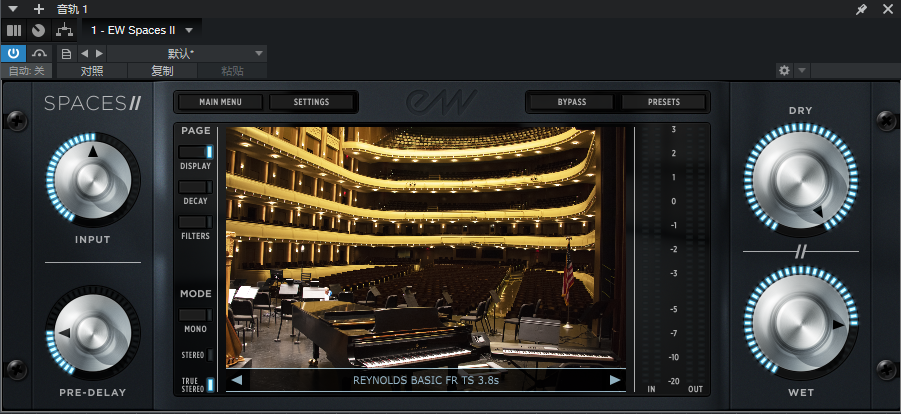
Task: Collapse the track panel triangle
Action: tap(13, 9)
